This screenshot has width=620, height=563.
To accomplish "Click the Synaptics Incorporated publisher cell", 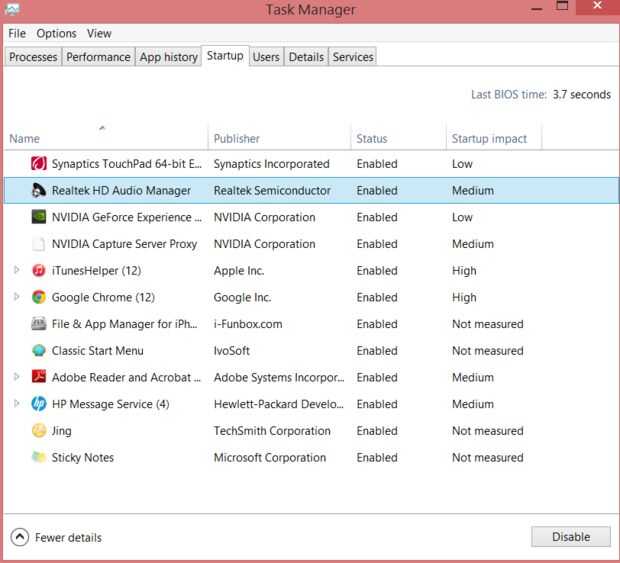I will [272, 164].
